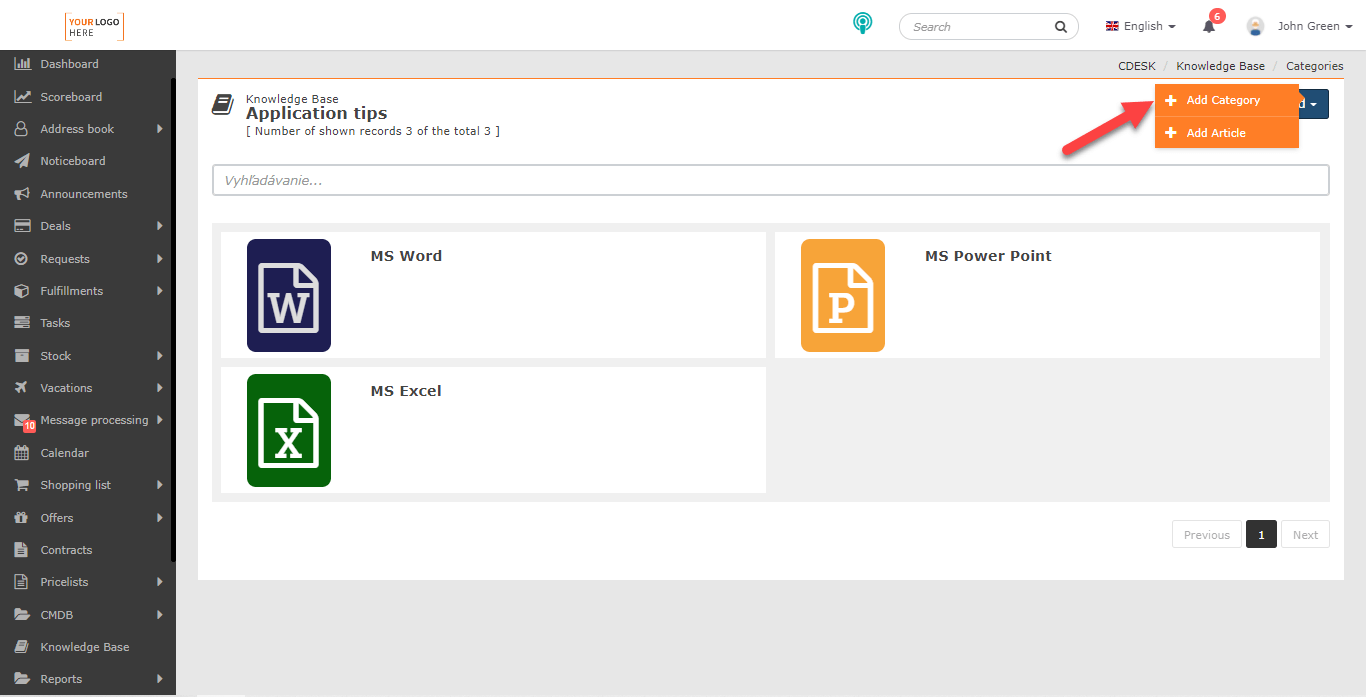Go to Knowledge Base breadcrumb link
The image size is (1366, 697).
pyautogui.click(x=1220, y=66)
